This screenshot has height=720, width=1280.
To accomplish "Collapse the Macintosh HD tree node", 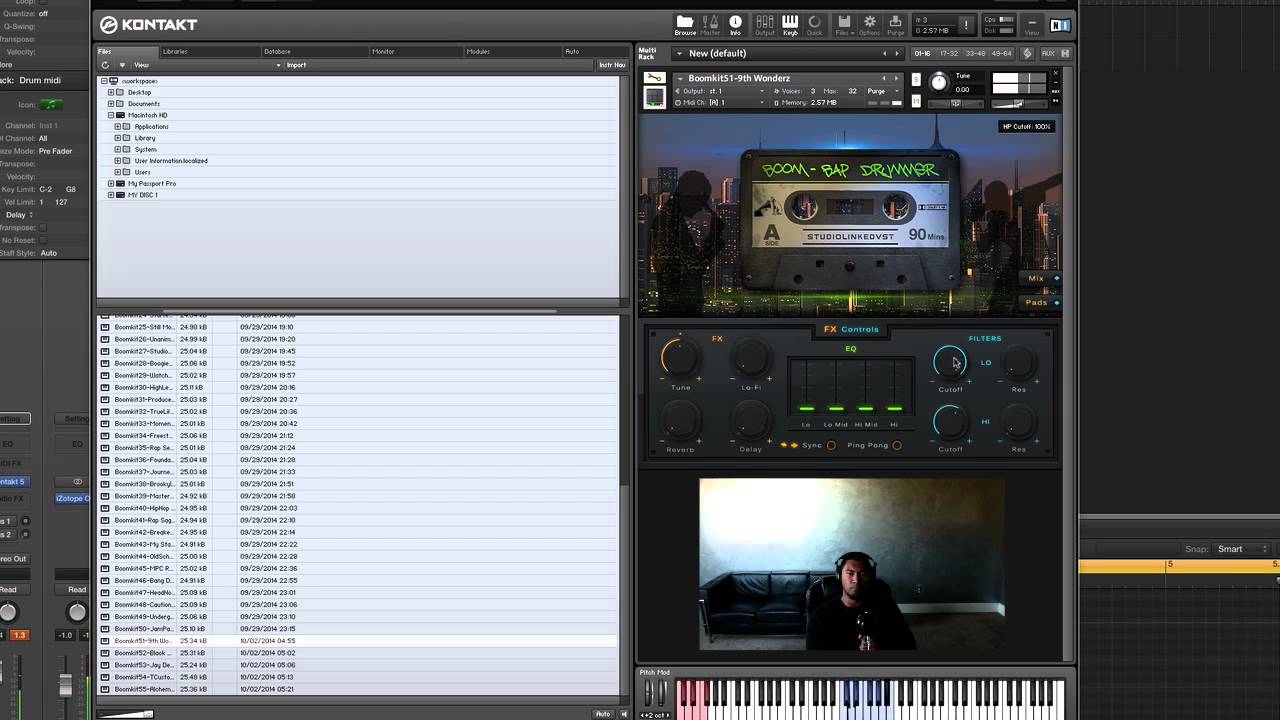I will (111, 115).
